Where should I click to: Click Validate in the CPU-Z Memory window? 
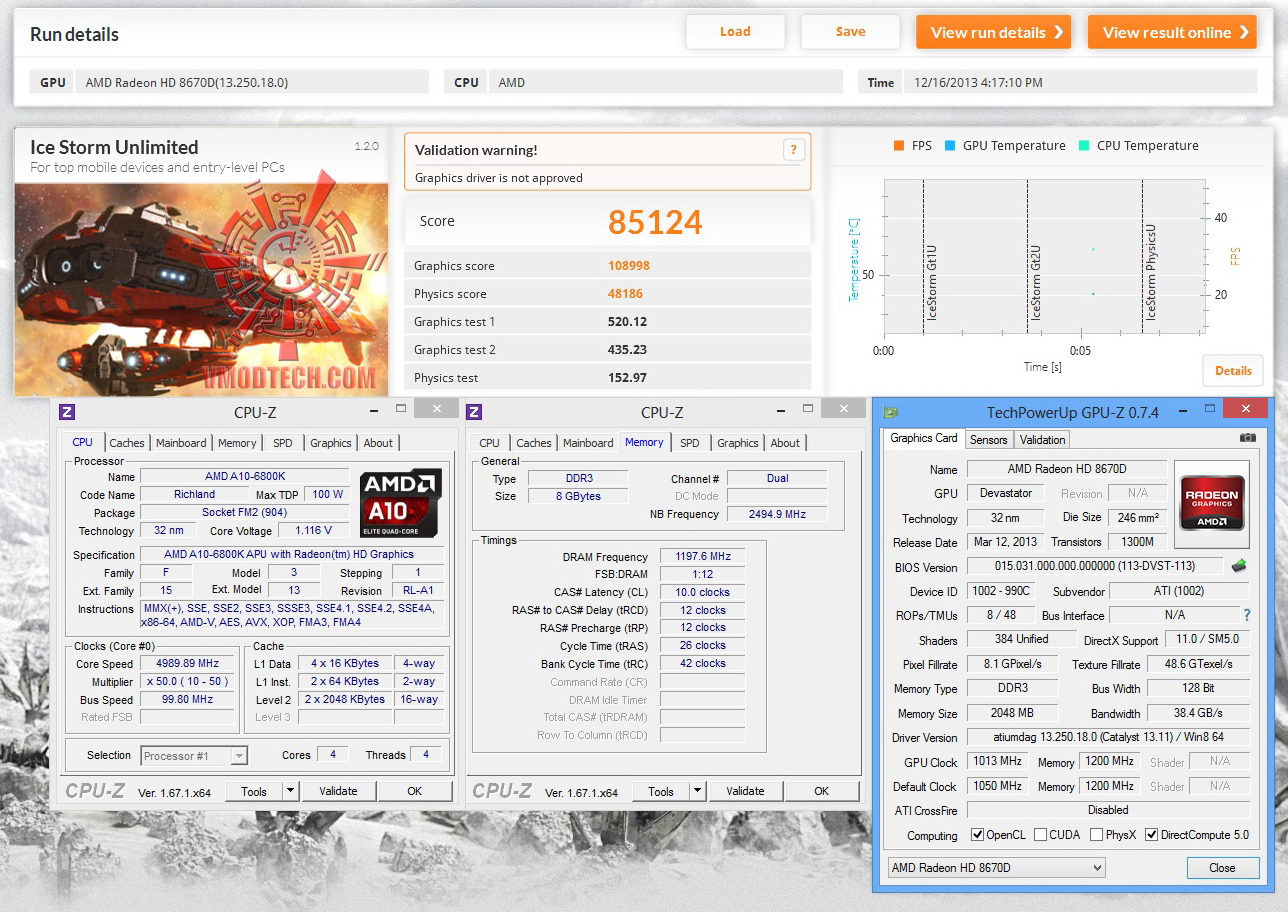coord(745,791)
